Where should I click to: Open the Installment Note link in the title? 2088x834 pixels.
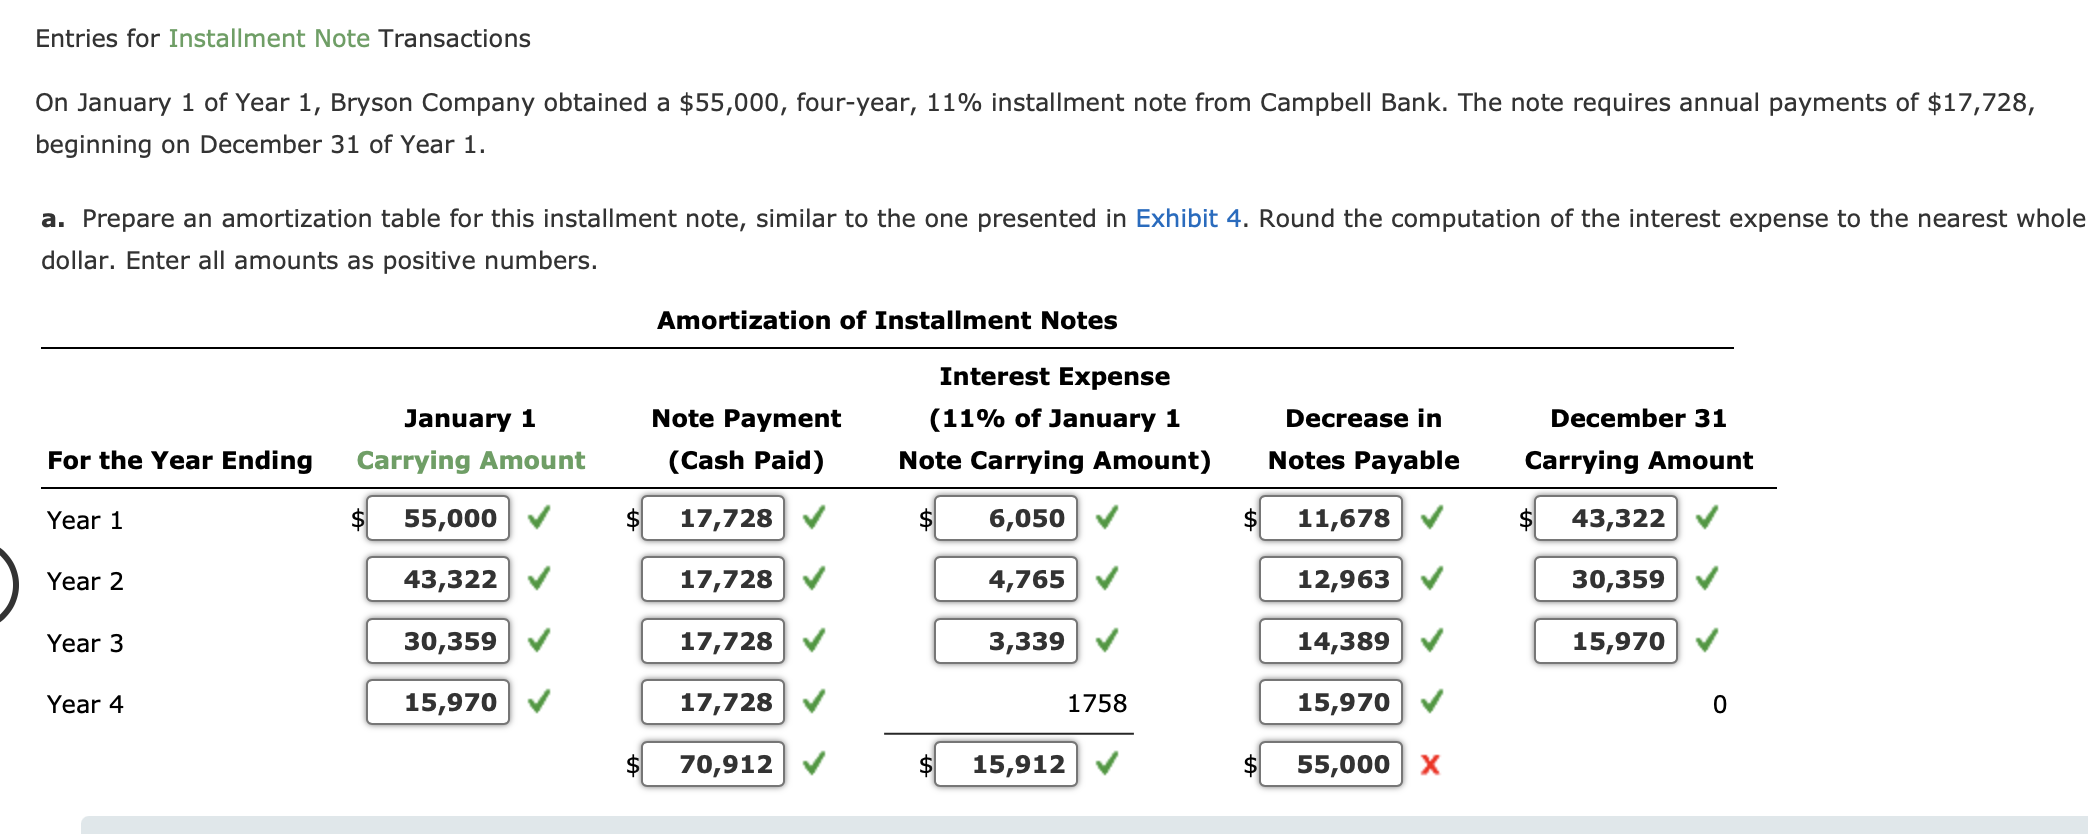[x=268, y=39]
